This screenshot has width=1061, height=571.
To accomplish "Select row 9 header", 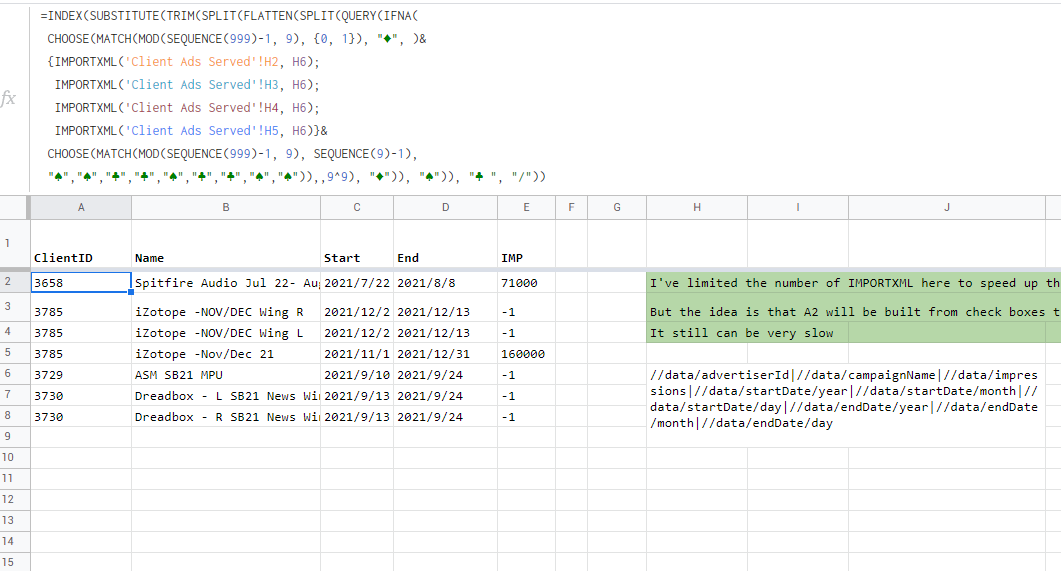I will 15,436.
